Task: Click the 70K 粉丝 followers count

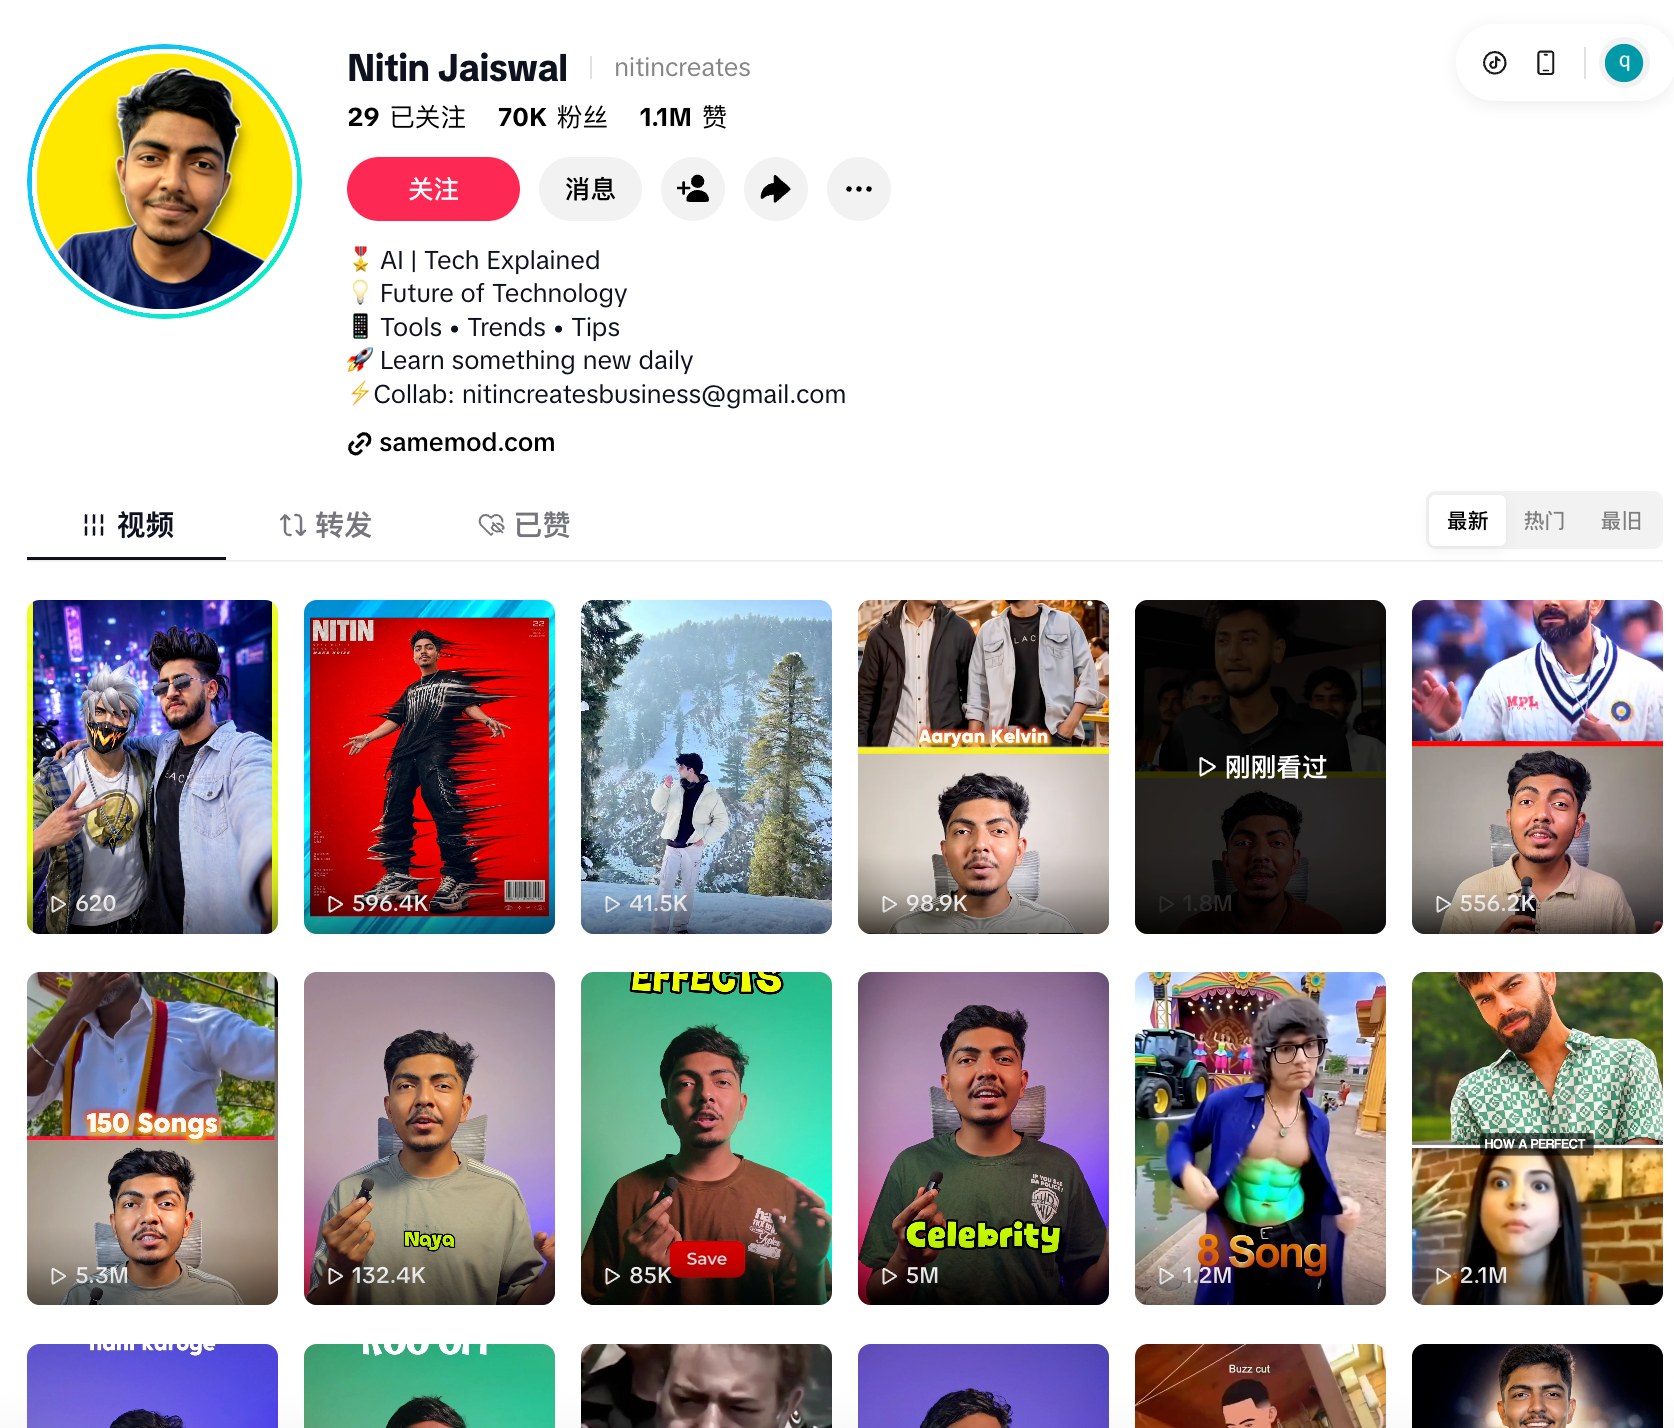Action: tap(553, 118)
